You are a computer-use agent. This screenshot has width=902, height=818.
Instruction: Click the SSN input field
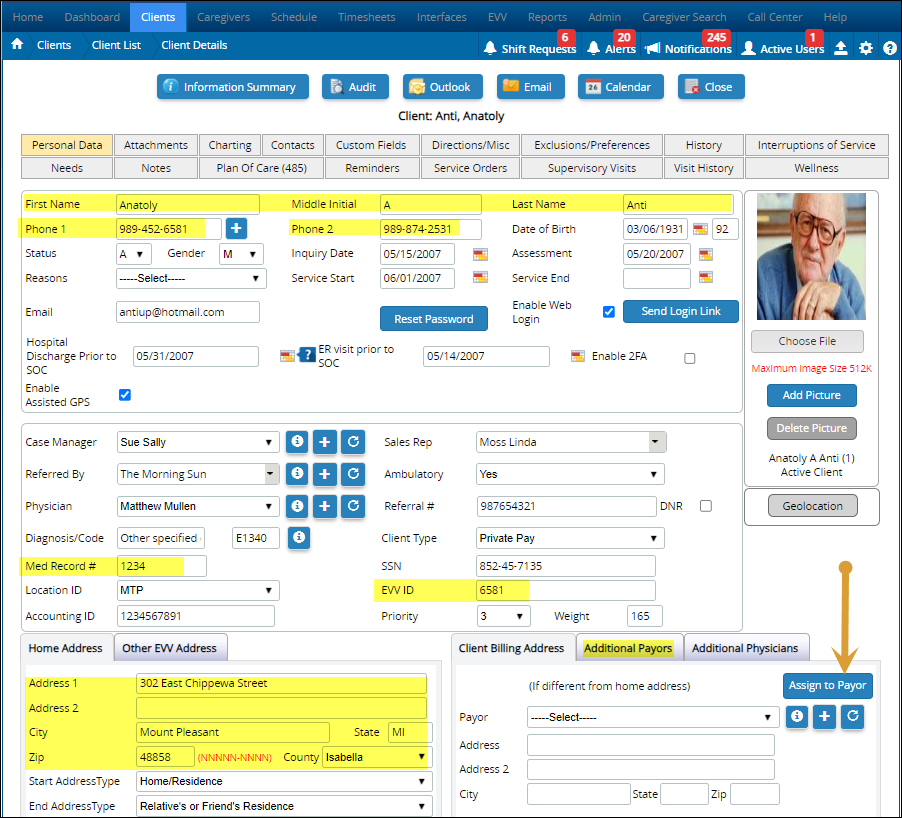565,566
